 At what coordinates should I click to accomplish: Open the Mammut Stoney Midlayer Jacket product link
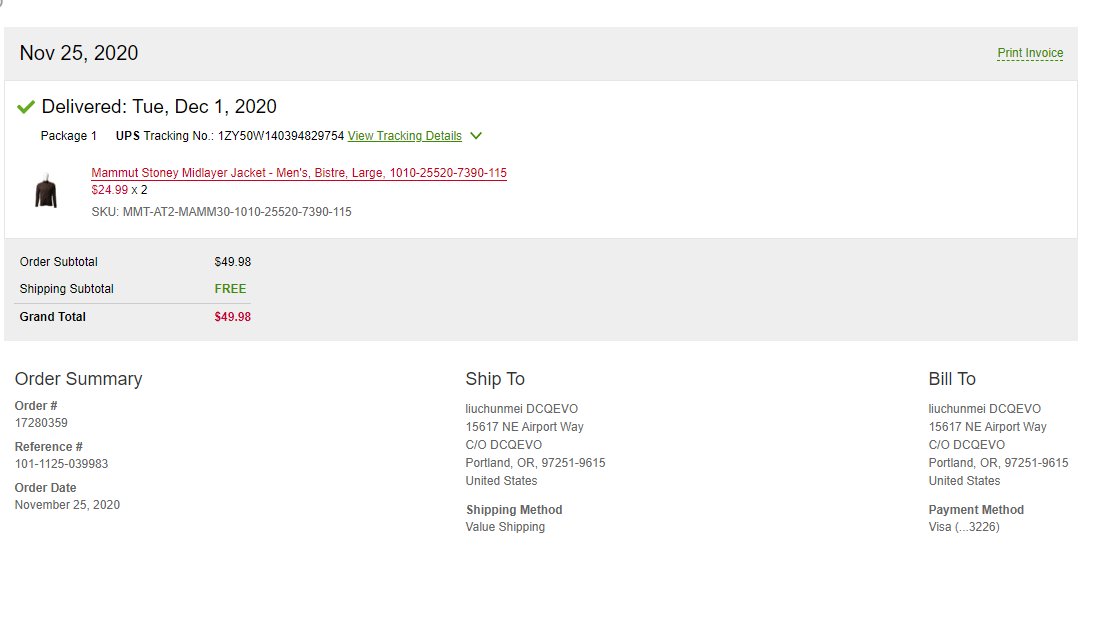coord(298,173)
